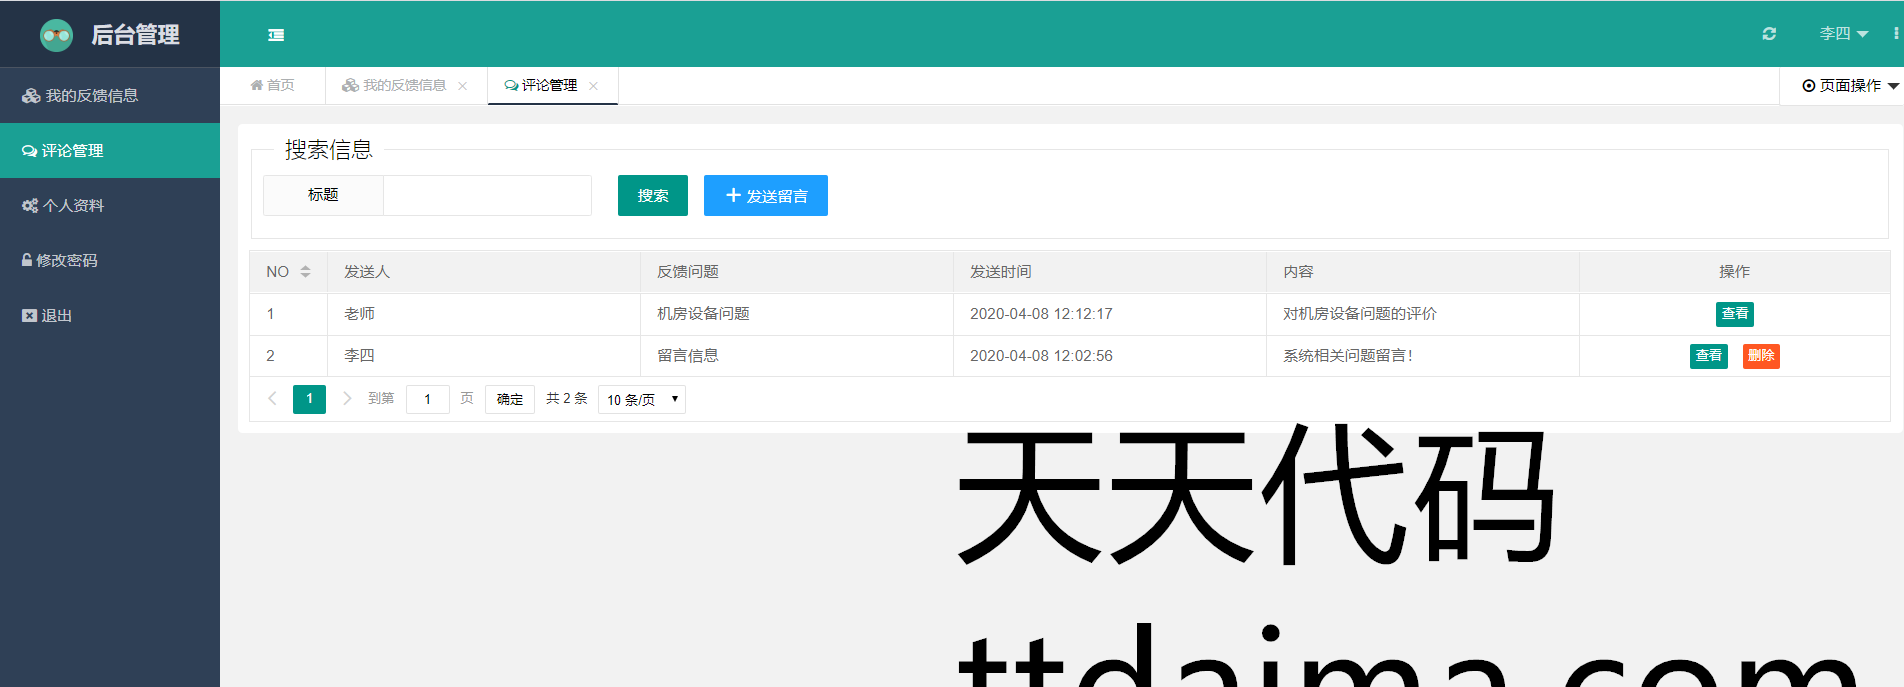Click the 发送留言 button
This screenshot has height=687, width=1904.
(x=766, y=196)
